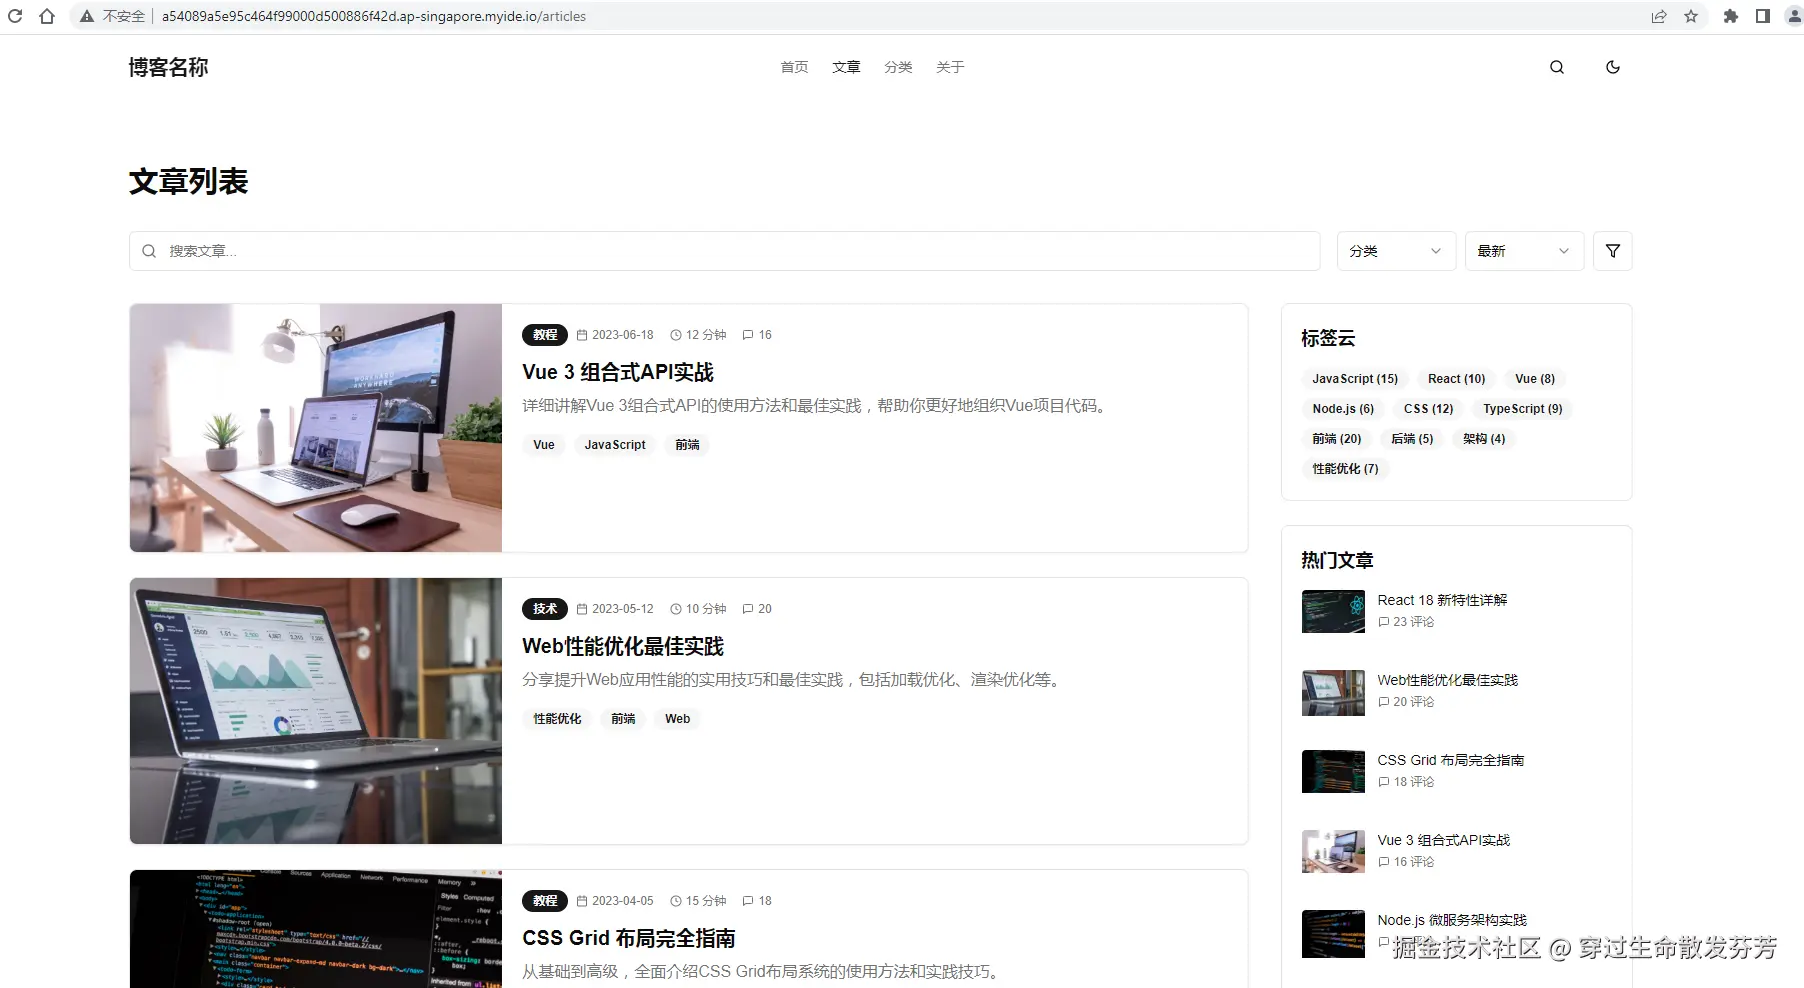Open comments on Vue 3 组合式API实战 article
1804x988 pixels.
tap(757, 335)
